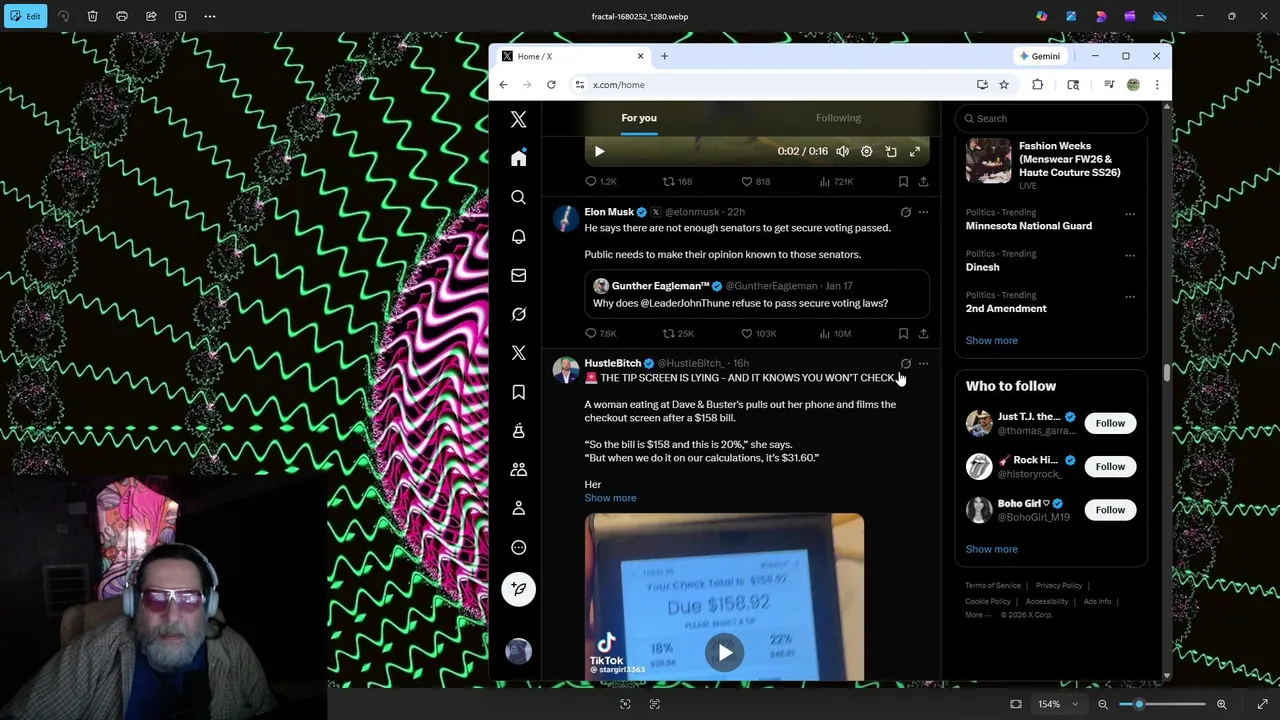
Task: Follow Rock Hi... account
Action: pyautogui.click(x=1110, y=466)
